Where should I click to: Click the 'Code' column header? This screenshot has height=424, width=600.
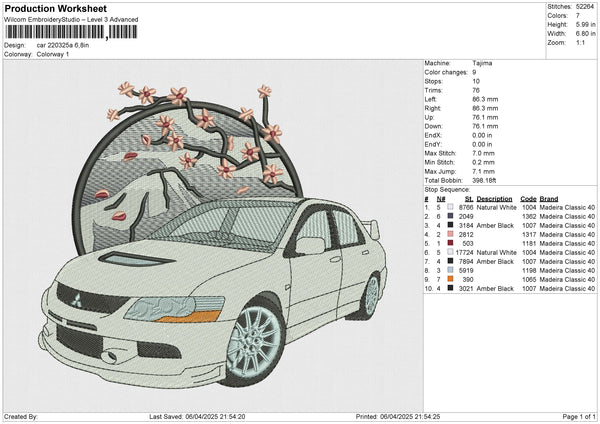pos(528,199)
